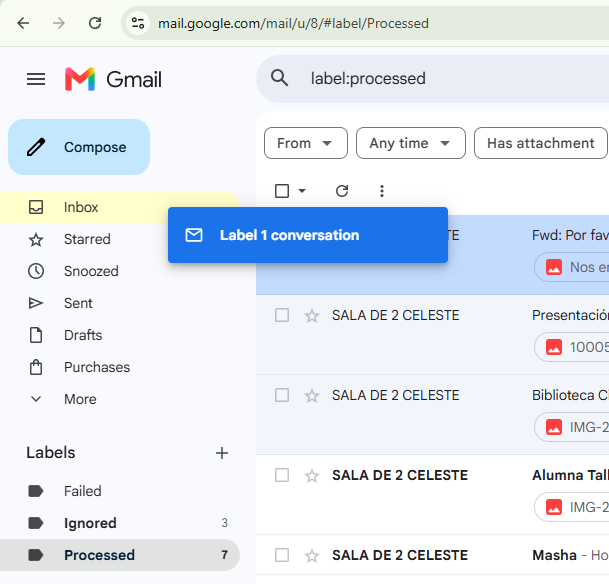
Task: Open the Starred folder
Action: 87,239
